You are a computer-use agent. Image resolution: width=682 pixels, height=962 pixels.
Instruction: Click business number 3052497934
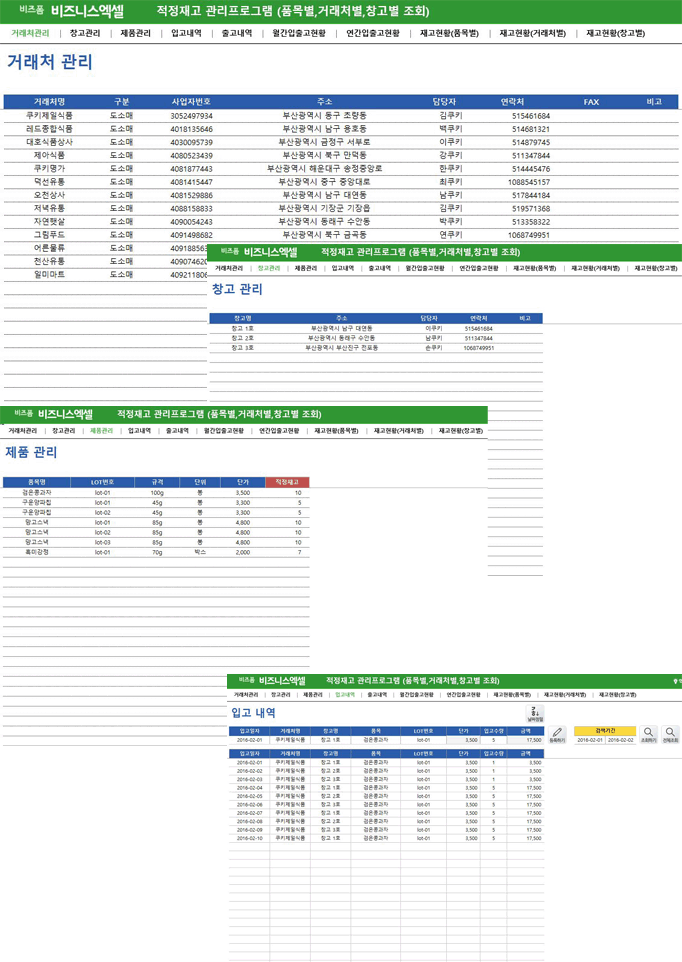191,116
